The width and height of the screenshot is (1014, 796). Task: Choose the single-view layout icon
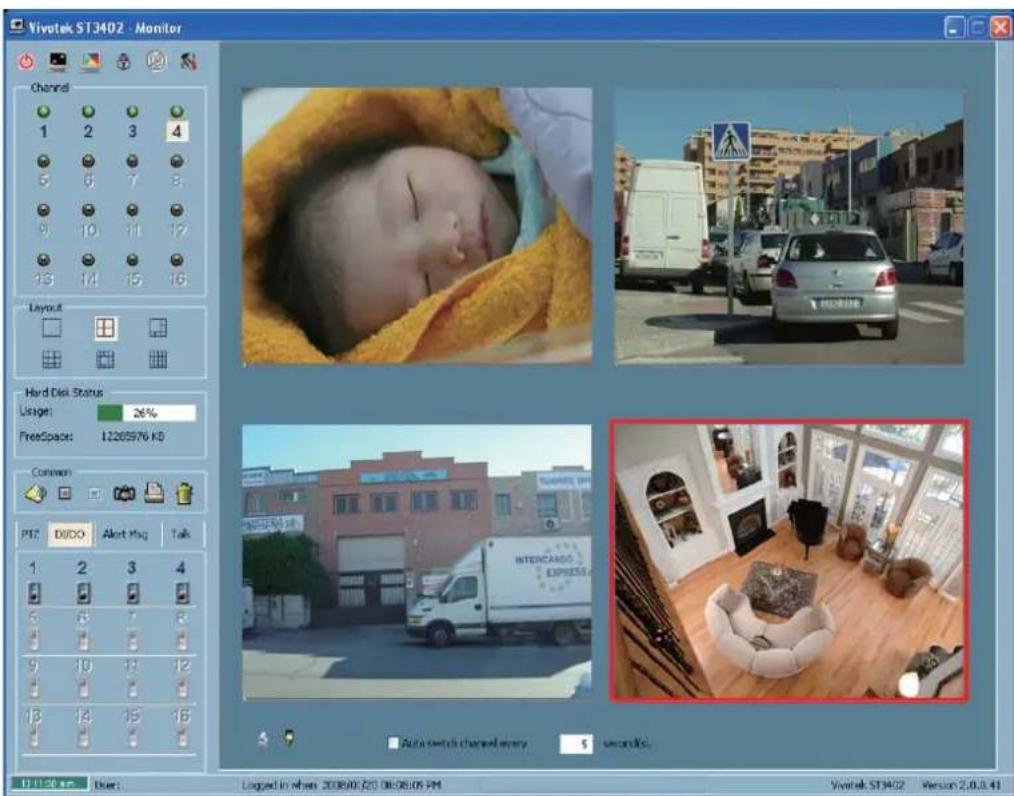tap(52, 327)
